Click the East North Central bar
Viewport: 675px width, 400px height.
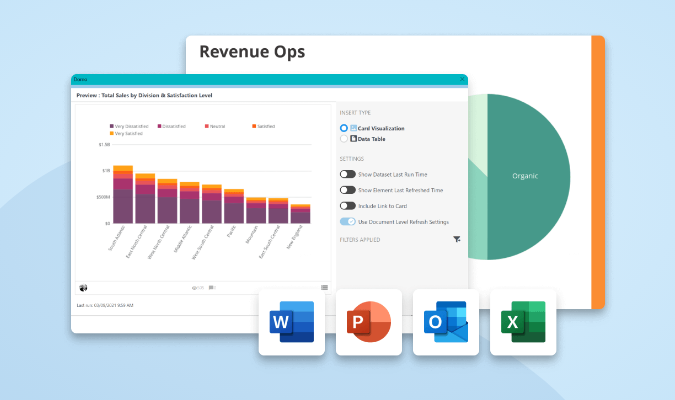pyautogui.click(x=145, y=198)
